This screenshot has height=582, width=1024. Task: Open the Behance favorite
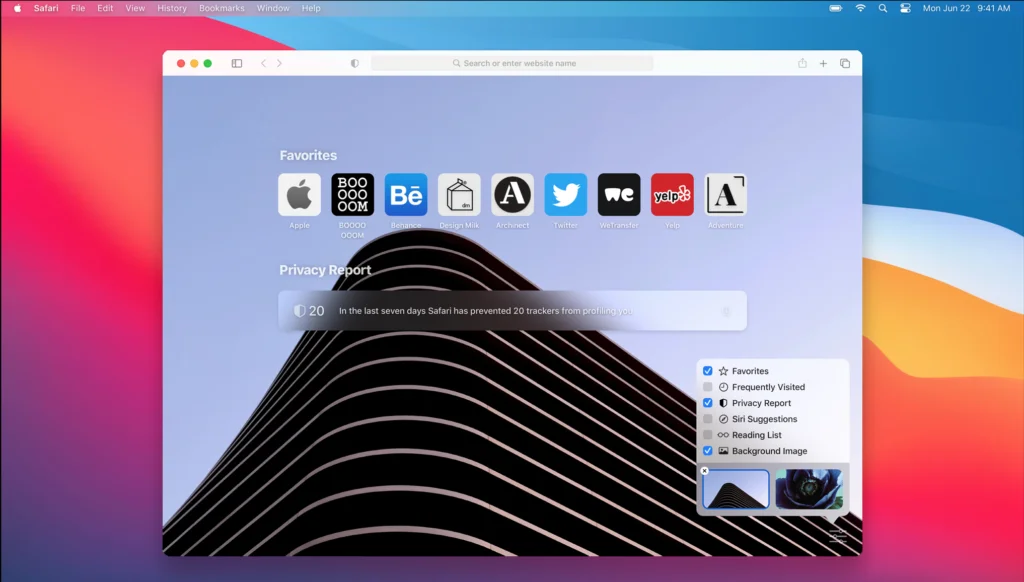coord(406,195)
